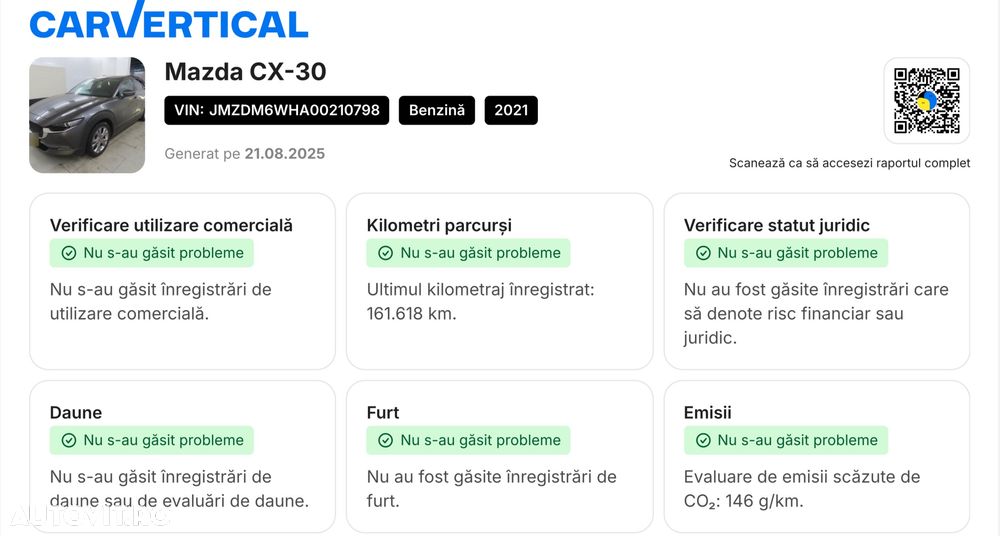Click the Furt status badge
Screen dimensions: 1000x536
(469, 440)
